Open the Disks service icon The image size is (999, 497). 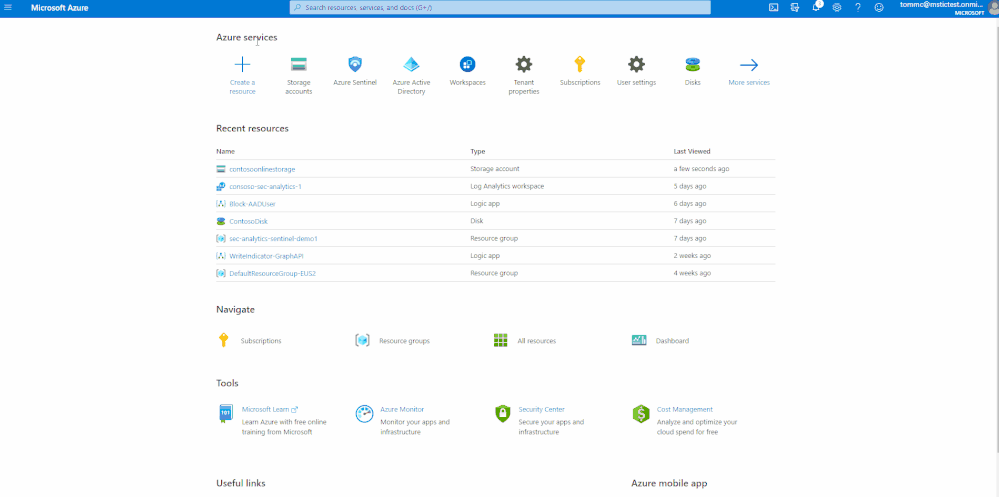coord(693,64)
